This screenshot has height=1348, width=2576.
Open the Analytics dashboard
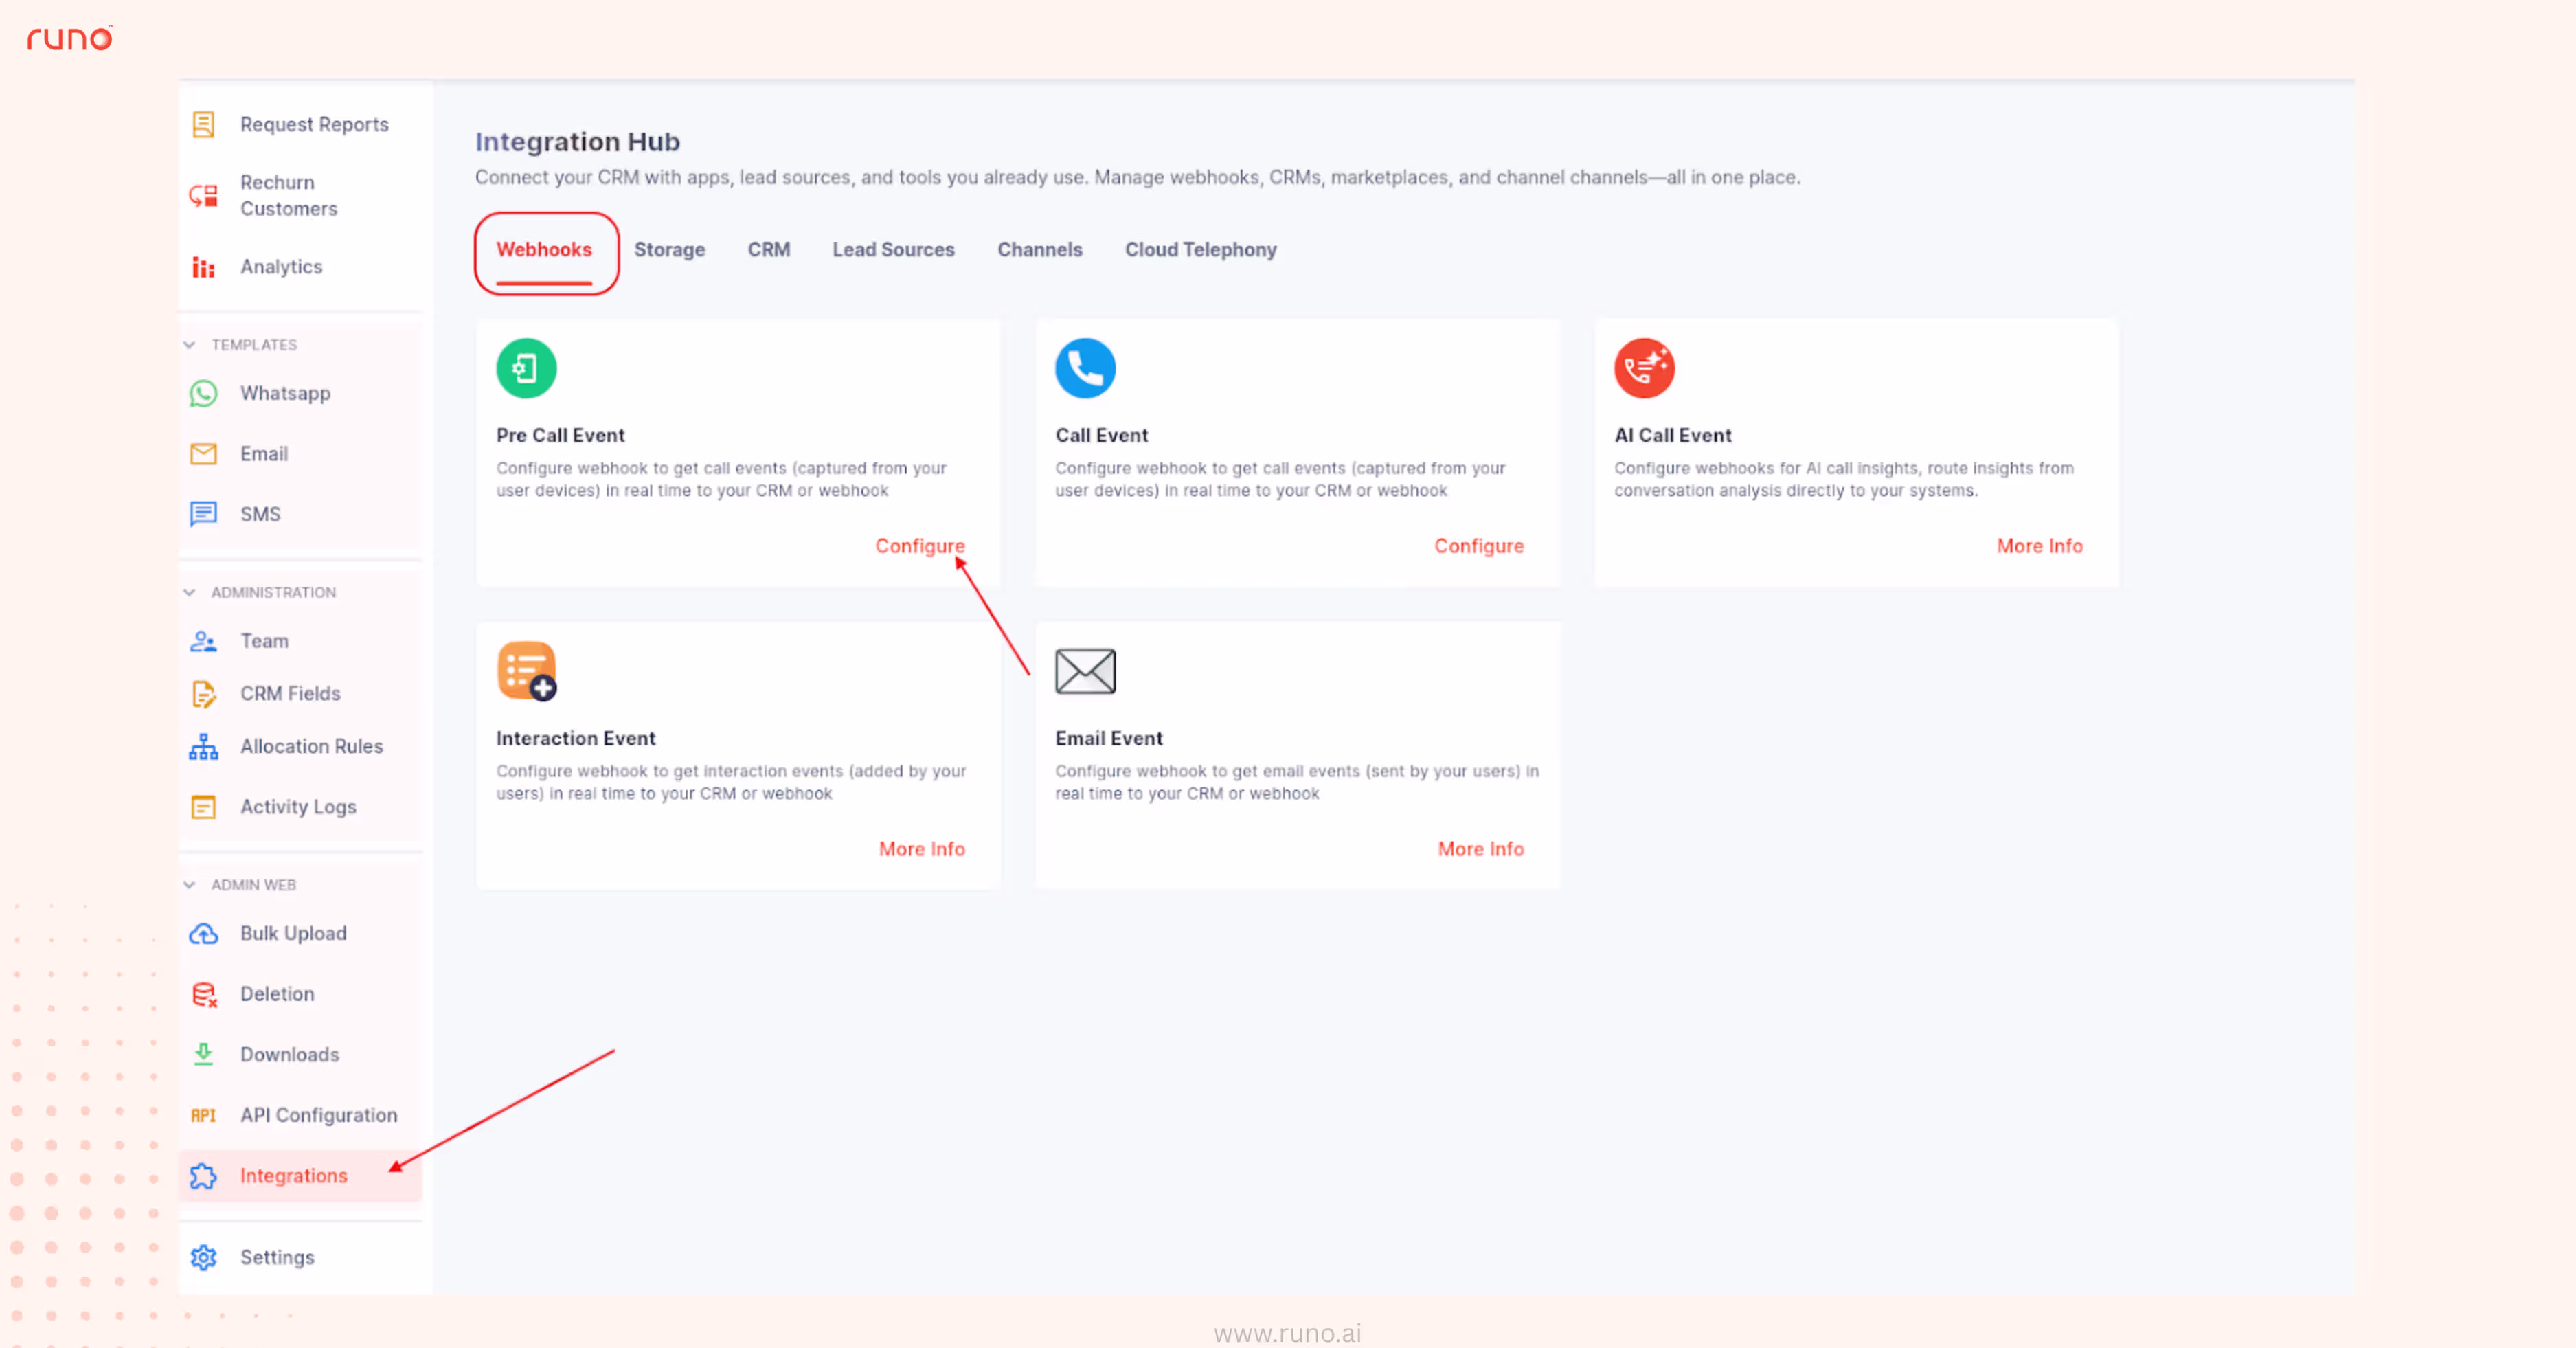point(281,267)
